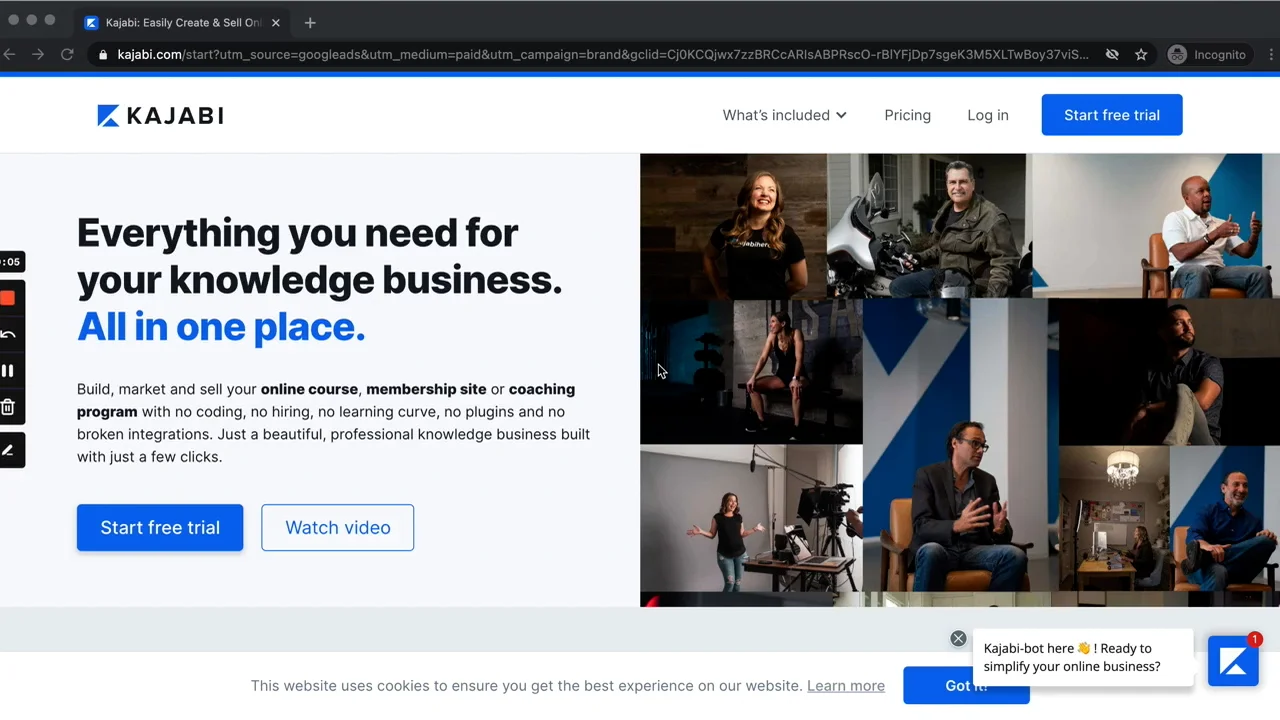Restart recording with the undo arrow icon
The width and height of the screenshot is (1280, 720).
(7, 335)
